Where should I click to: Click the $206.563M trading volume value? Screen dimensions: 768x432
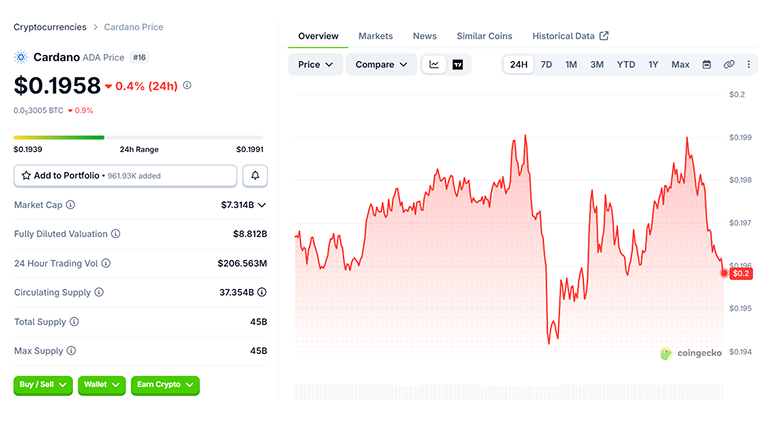pyautogui.click(x=242, y=263)
